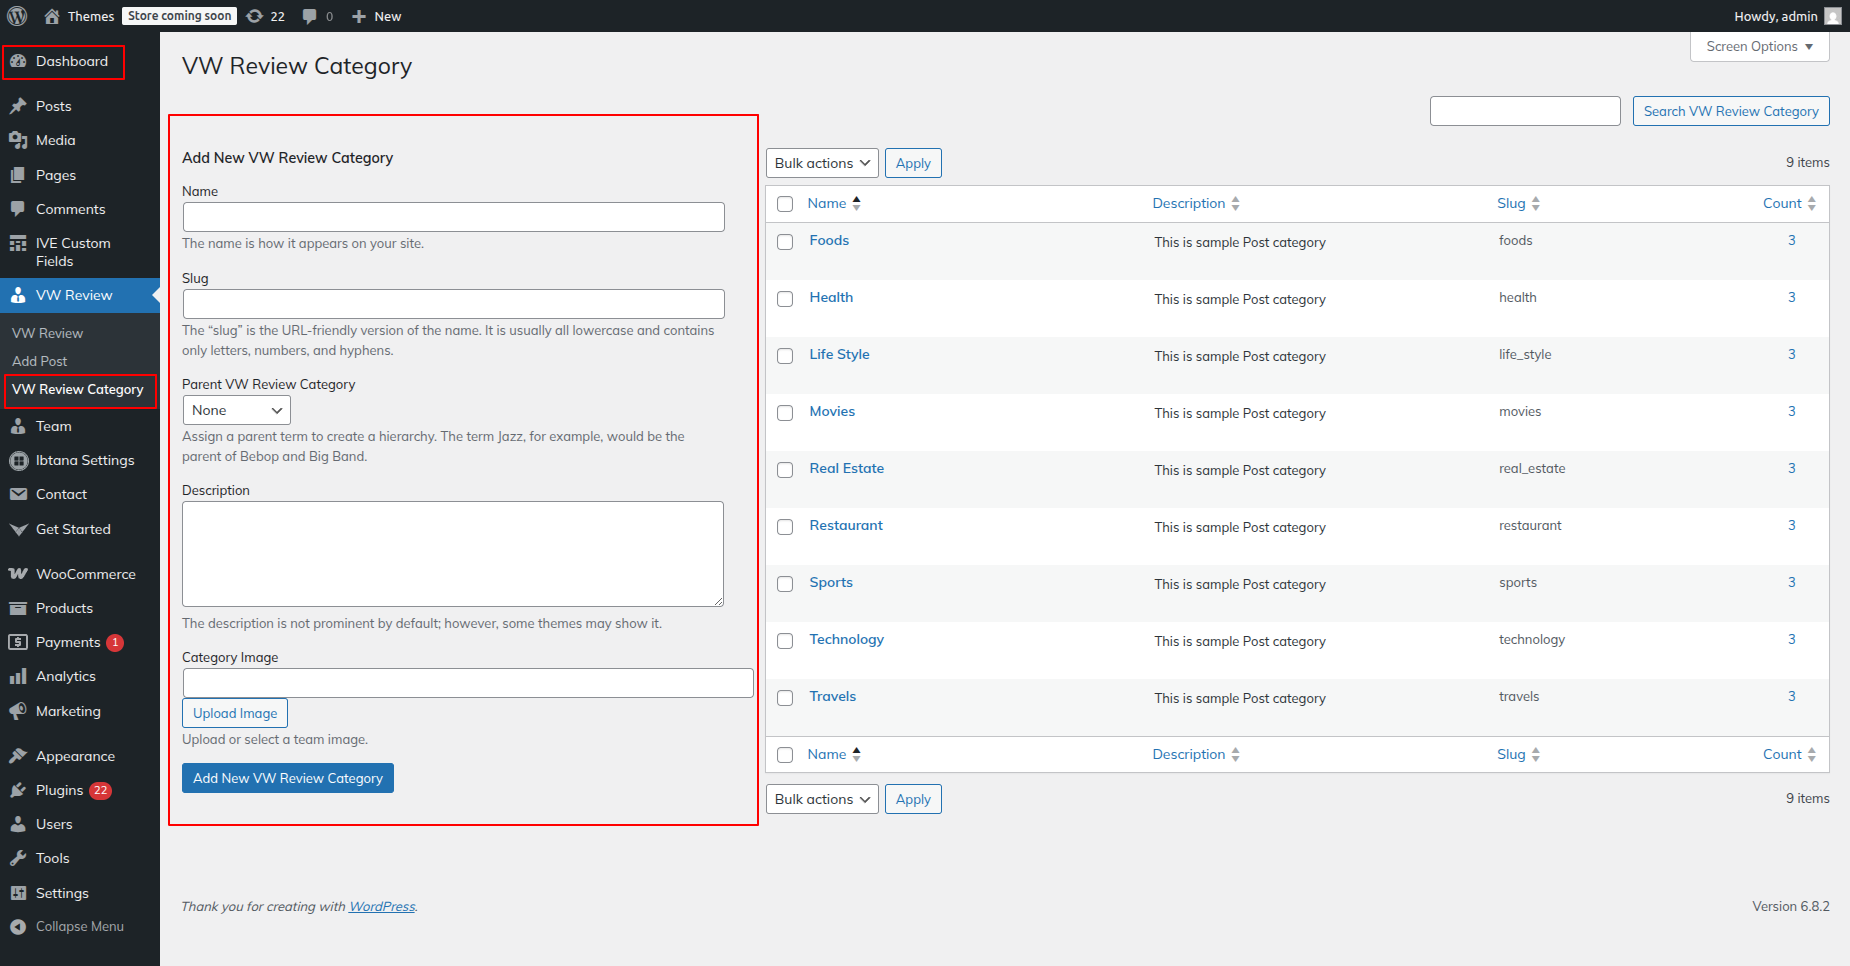Image resolution: width=1850 pixels, height=966 pixels.
Task: Open the Analytics bar chart icon
Action: 18,677
